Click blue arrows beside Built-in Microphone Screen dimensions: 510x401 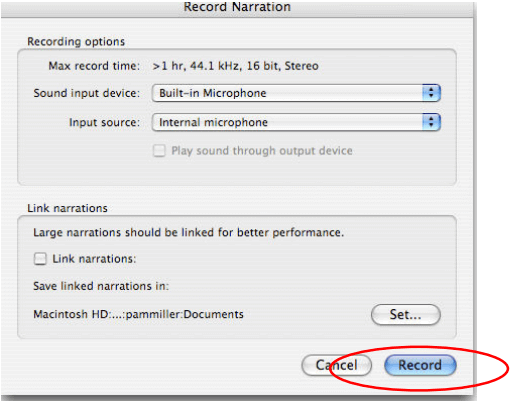click(431, 93)
